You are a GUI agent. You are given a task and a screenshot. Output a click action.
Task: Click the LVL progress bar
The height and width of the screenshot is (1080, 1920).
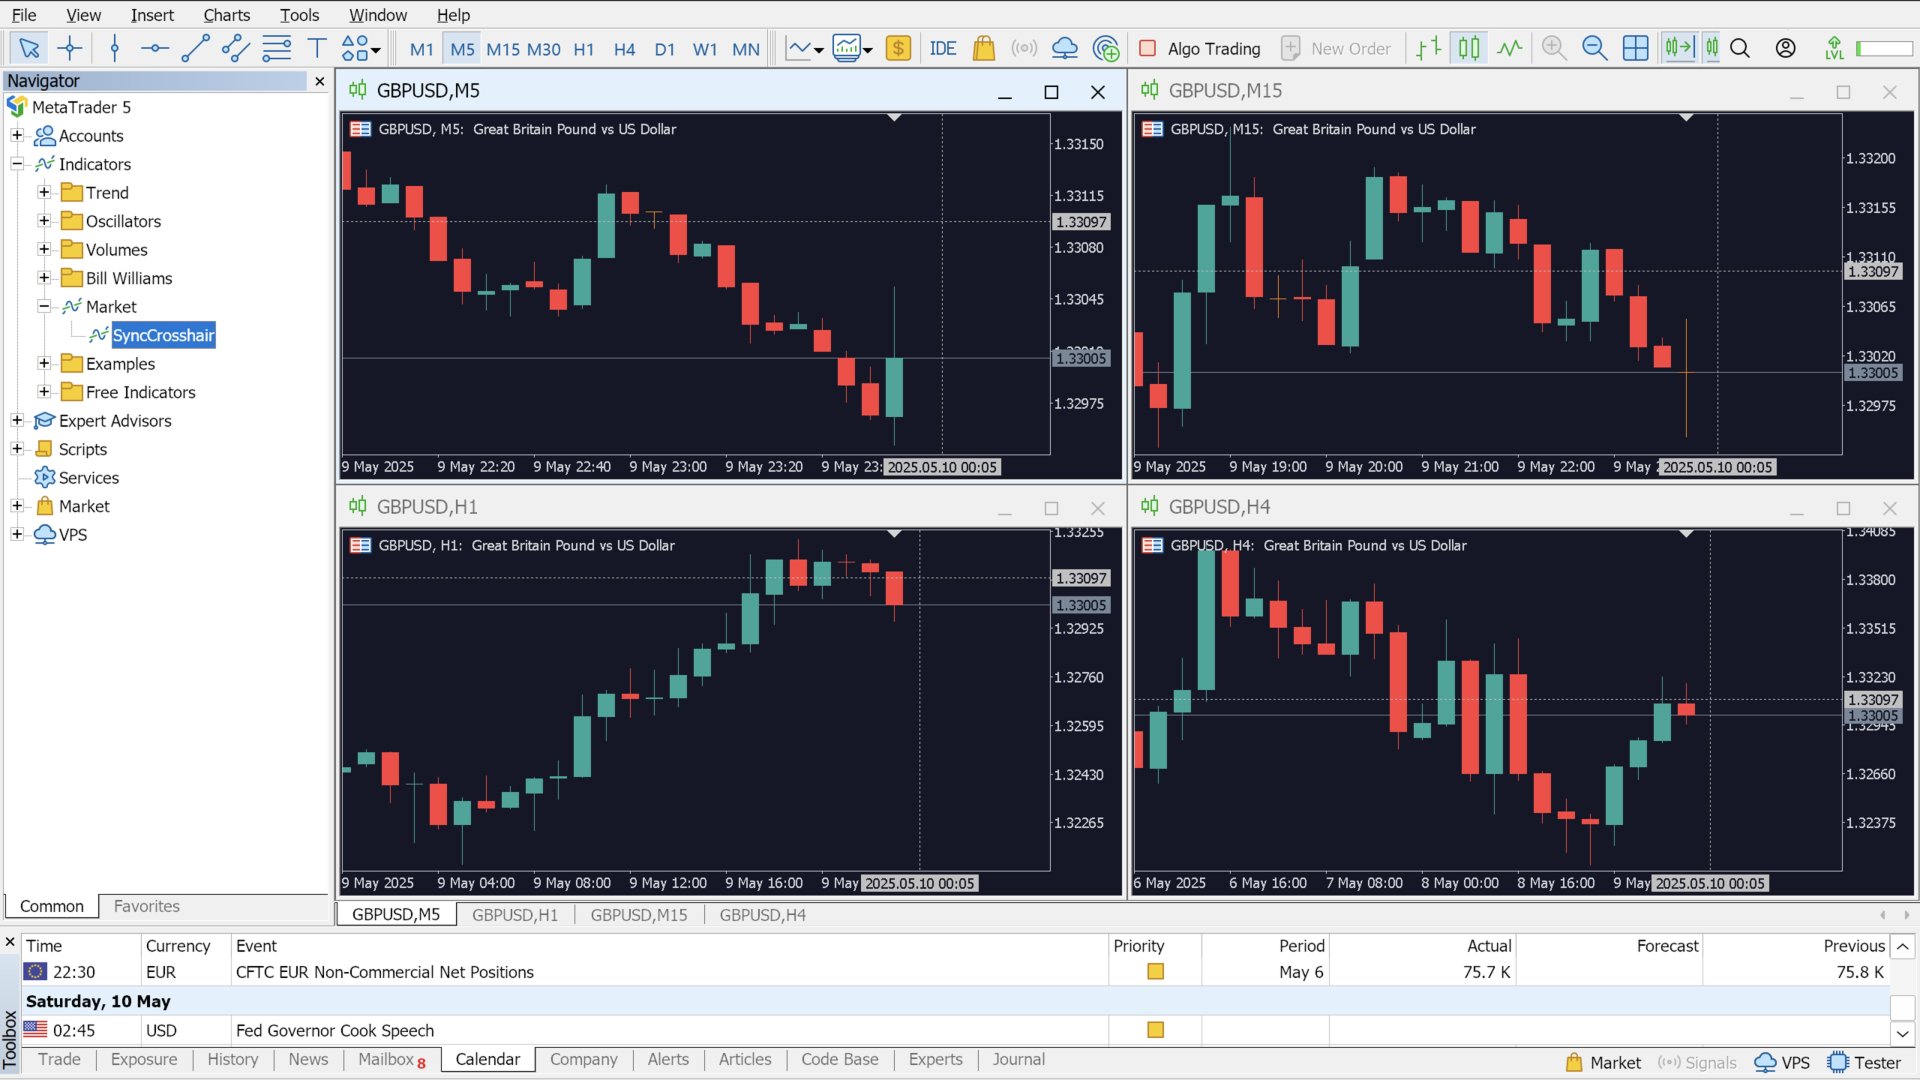[1884, 48]
